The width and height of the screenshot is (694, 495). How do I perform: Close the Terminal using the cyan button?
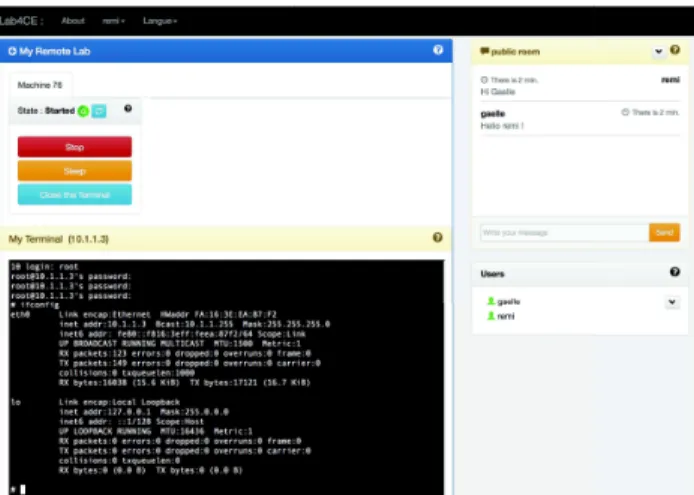[75, 195]
